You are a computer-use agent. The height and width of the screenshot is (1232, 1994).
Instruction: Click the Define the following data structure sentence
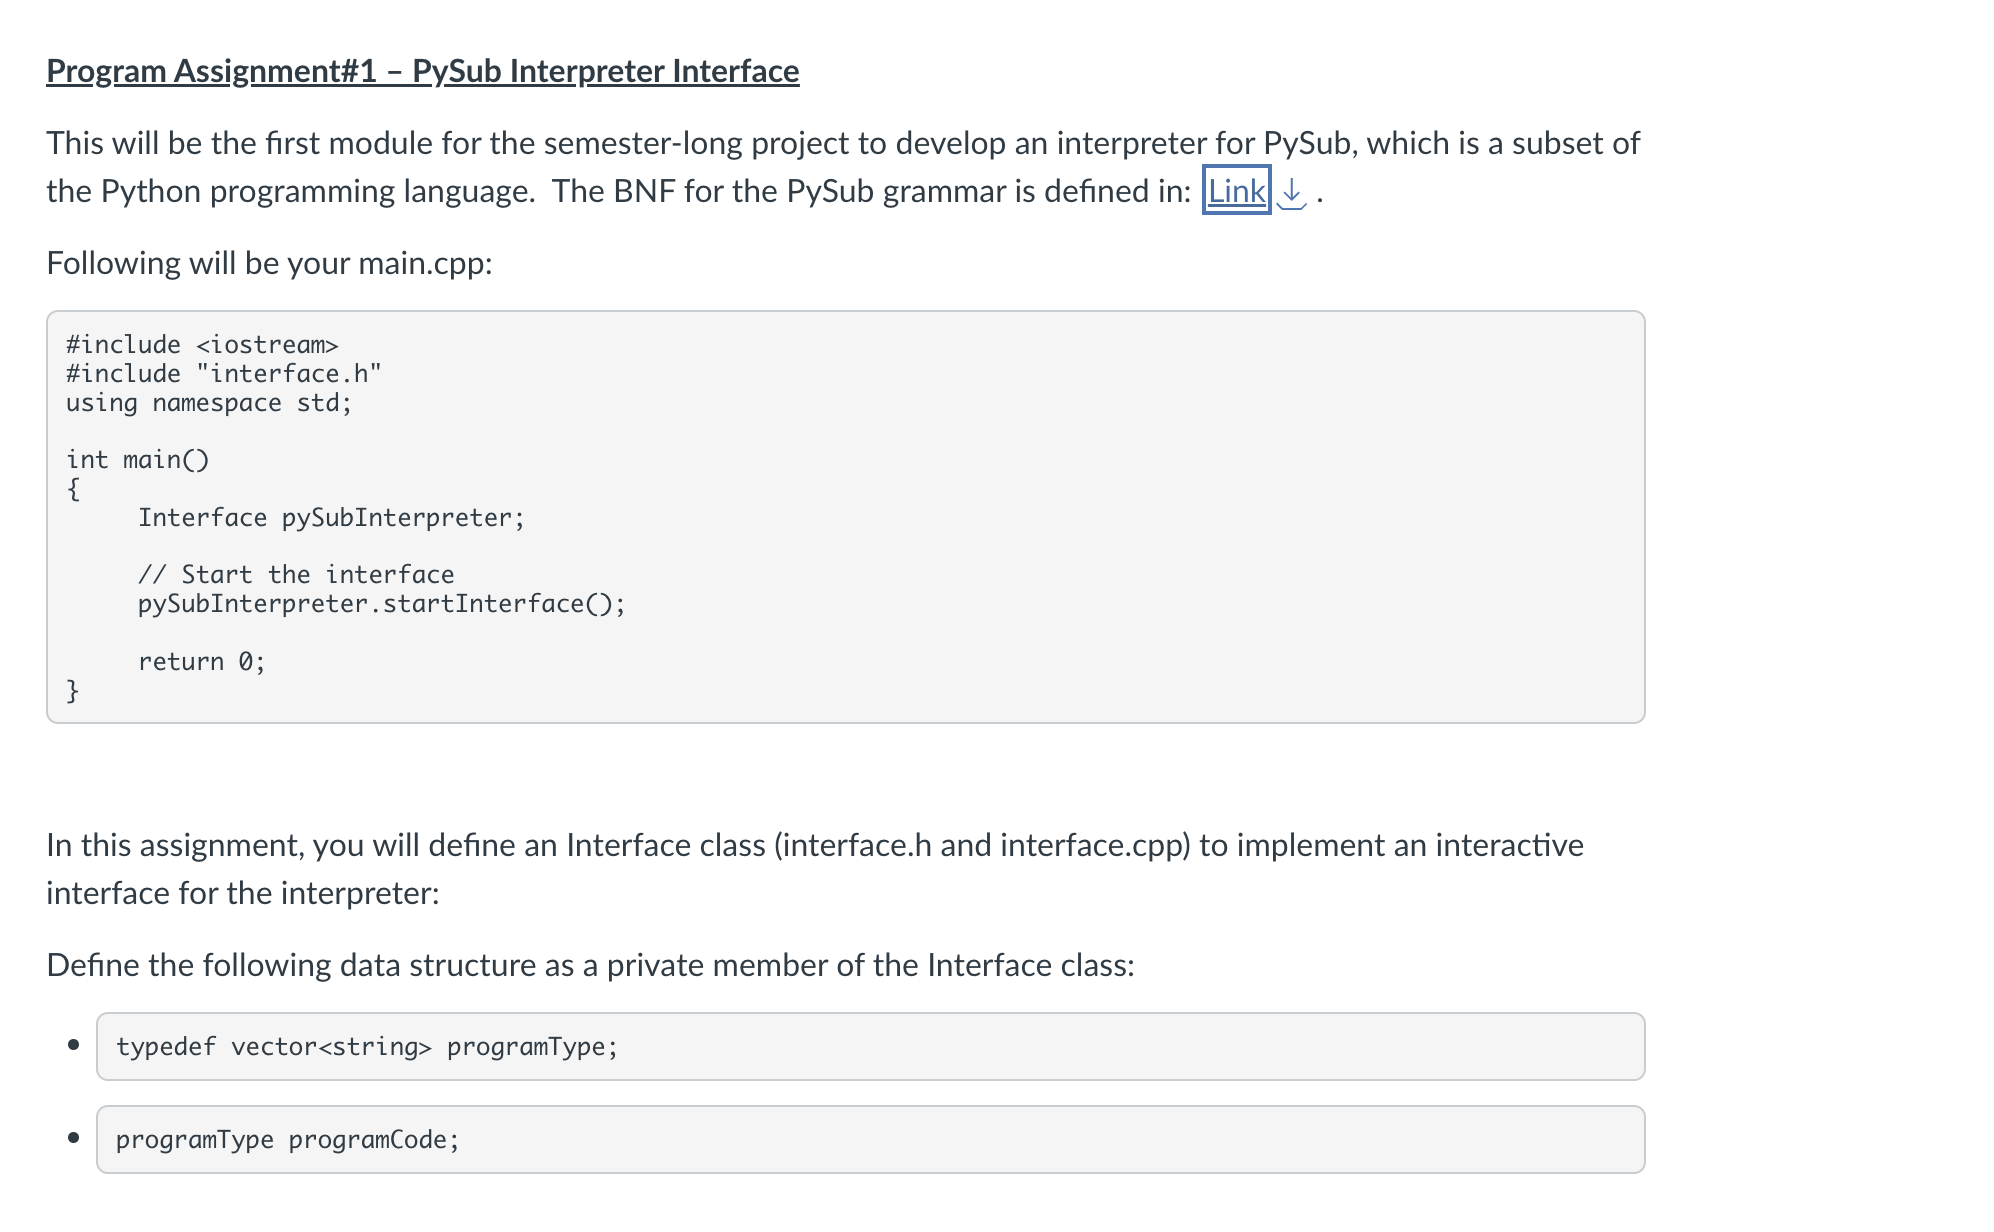[590, 965]
